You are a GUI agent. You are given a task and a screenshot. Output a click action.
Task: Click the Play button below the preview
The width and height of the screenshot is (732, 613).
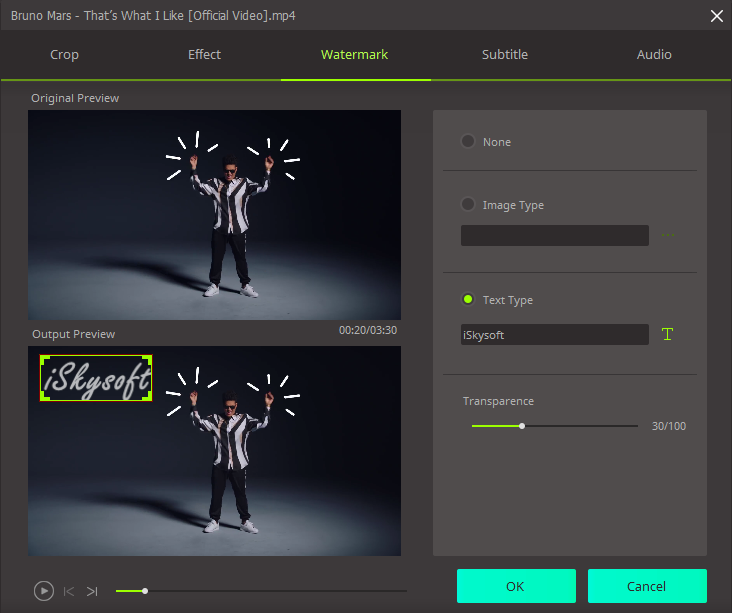(x=44, y=591)
